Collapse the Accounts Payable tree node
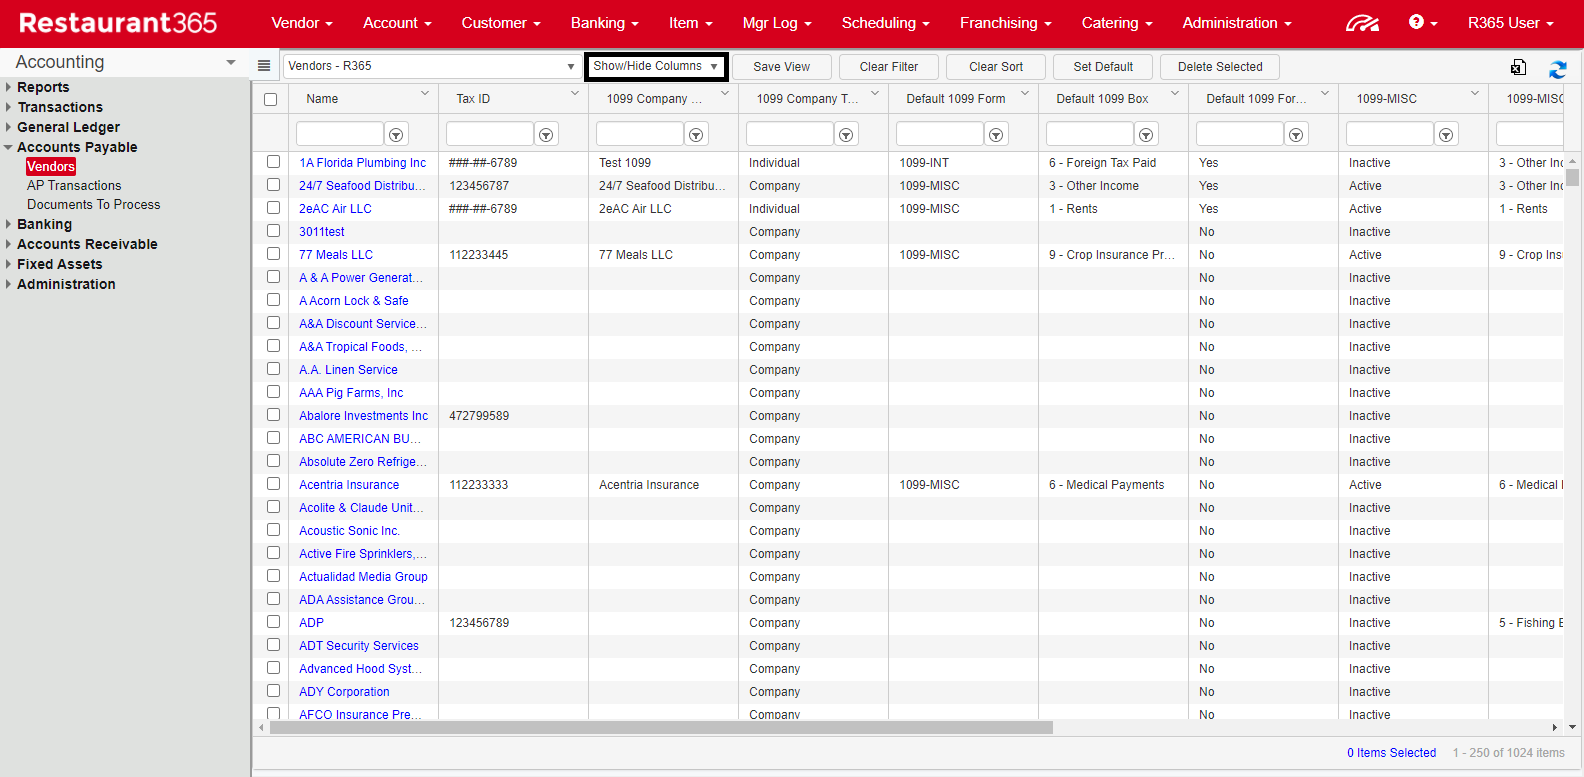This screenshot has height=777, width=1584. pyautogui.click(x=8, y=147)
